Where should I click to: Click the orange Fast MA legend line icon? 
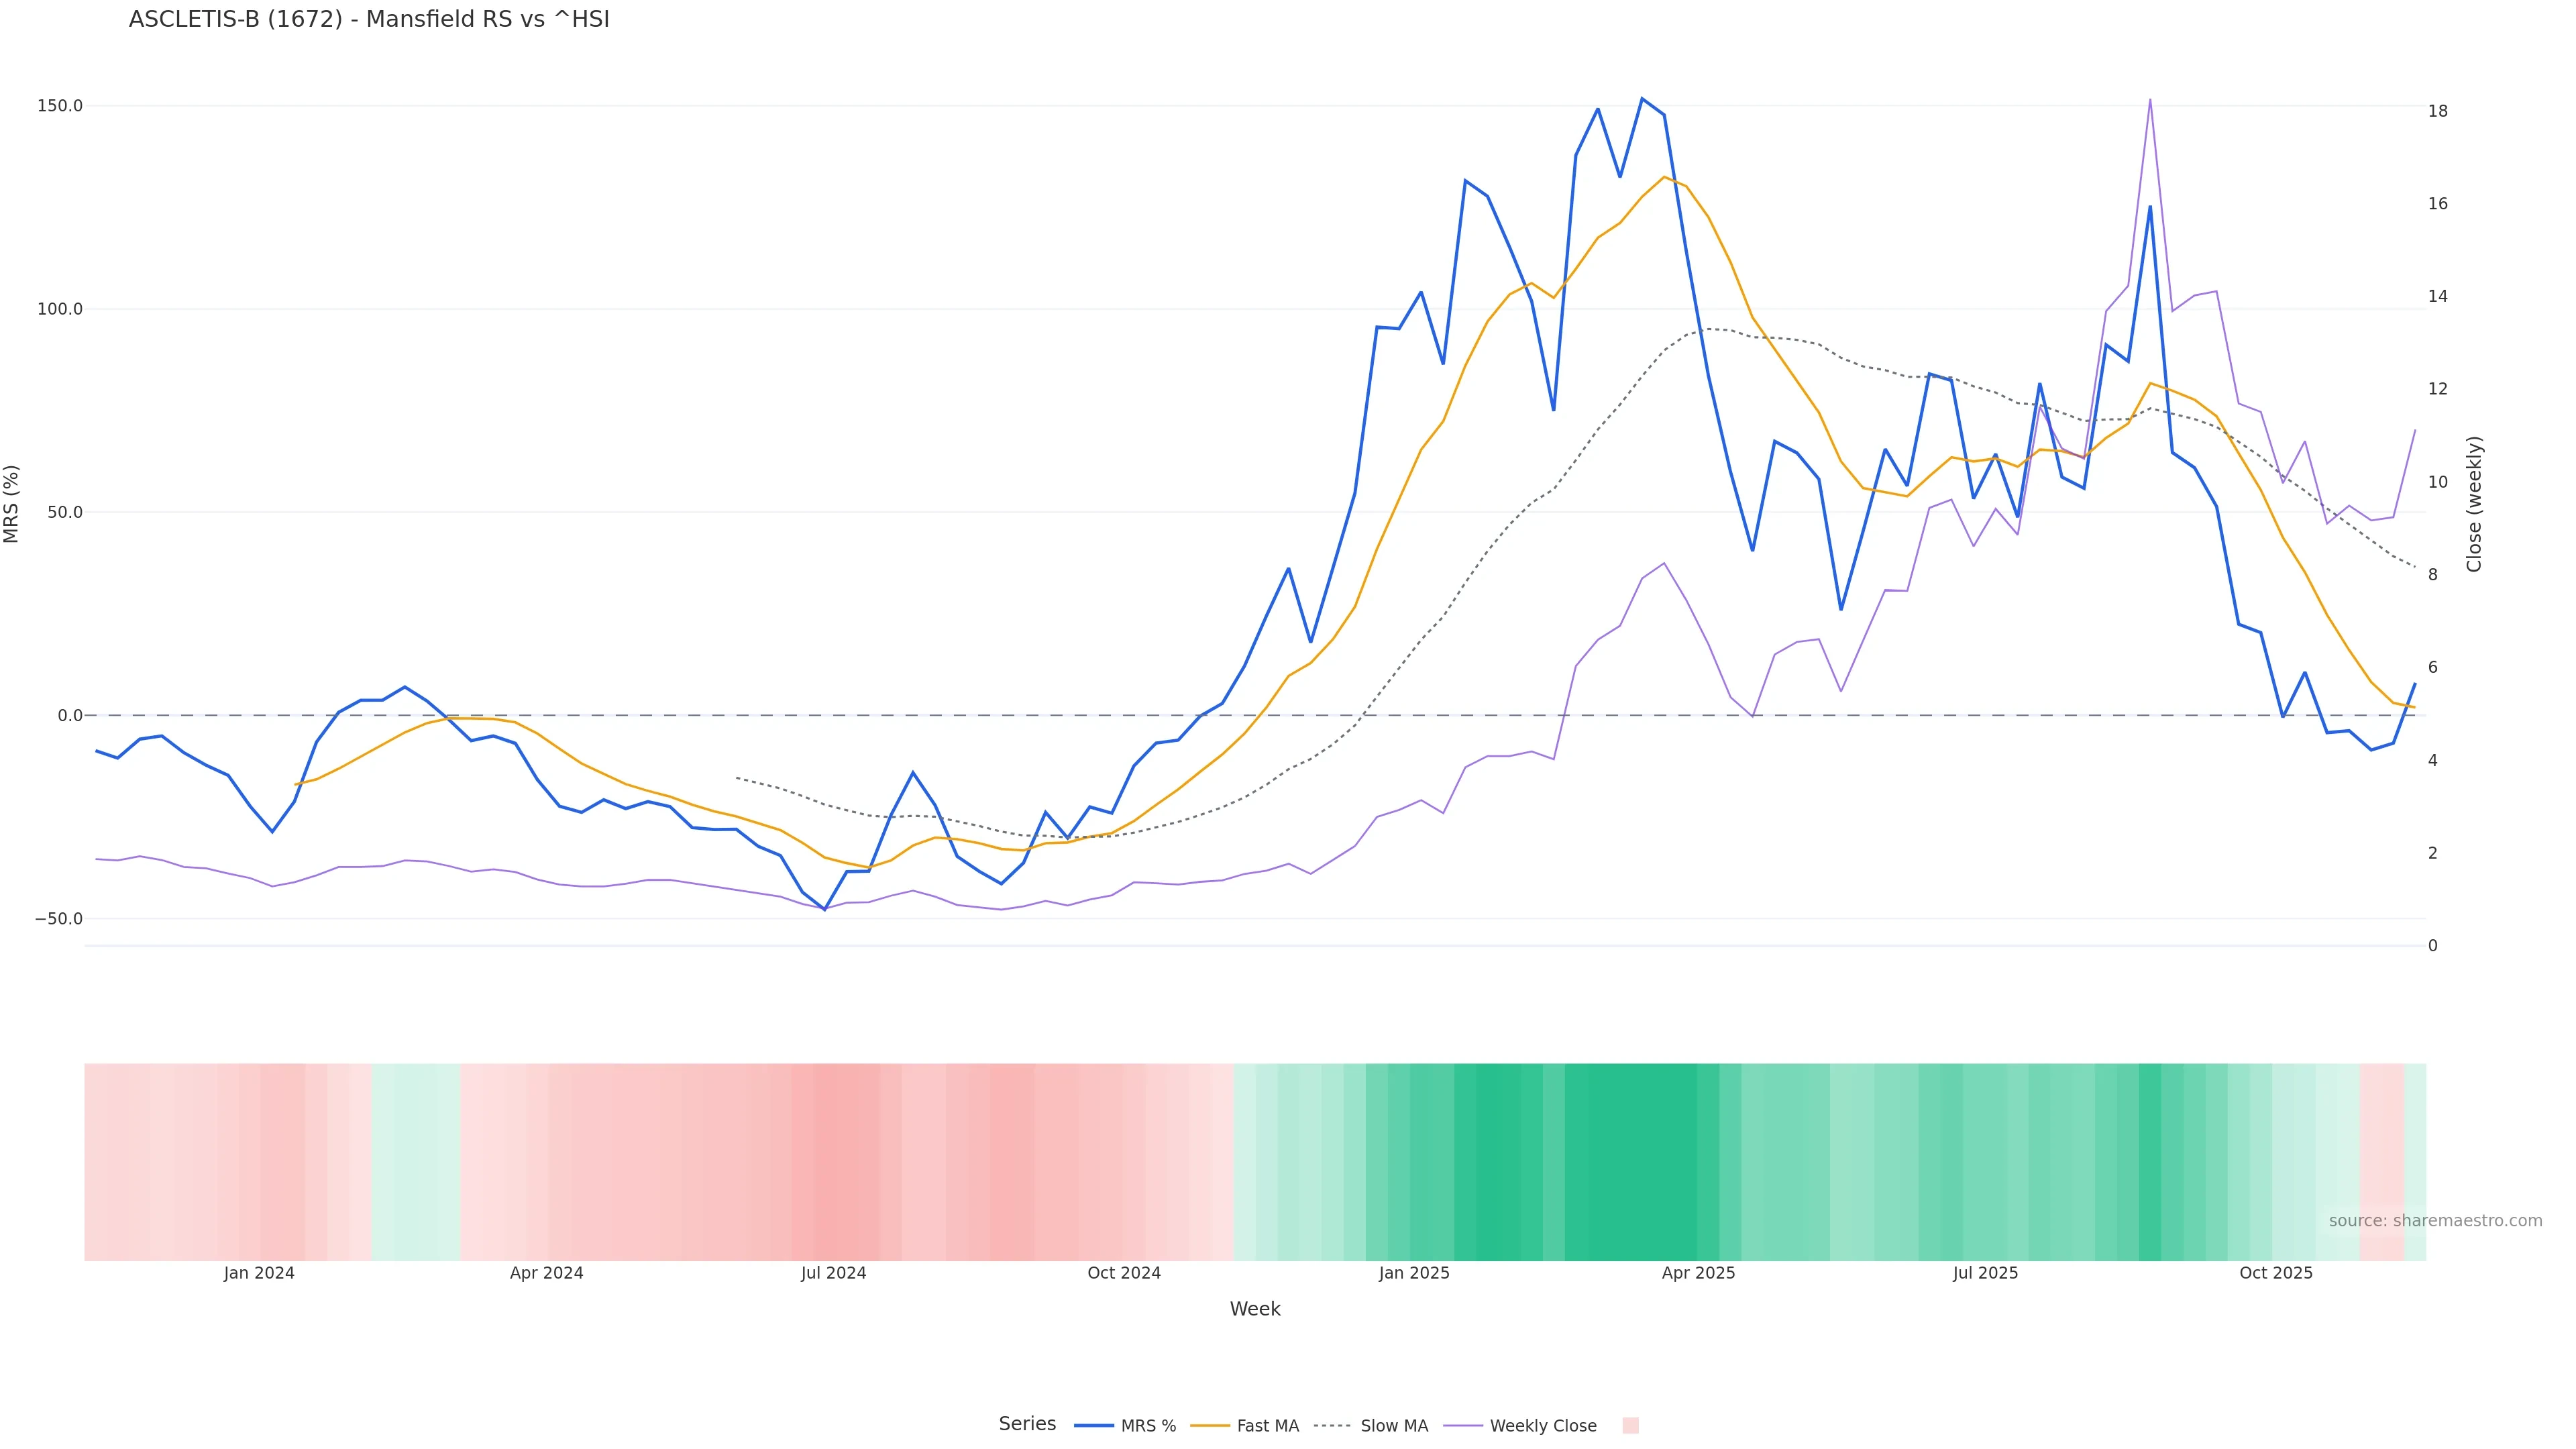(x=1211, y=1426)
